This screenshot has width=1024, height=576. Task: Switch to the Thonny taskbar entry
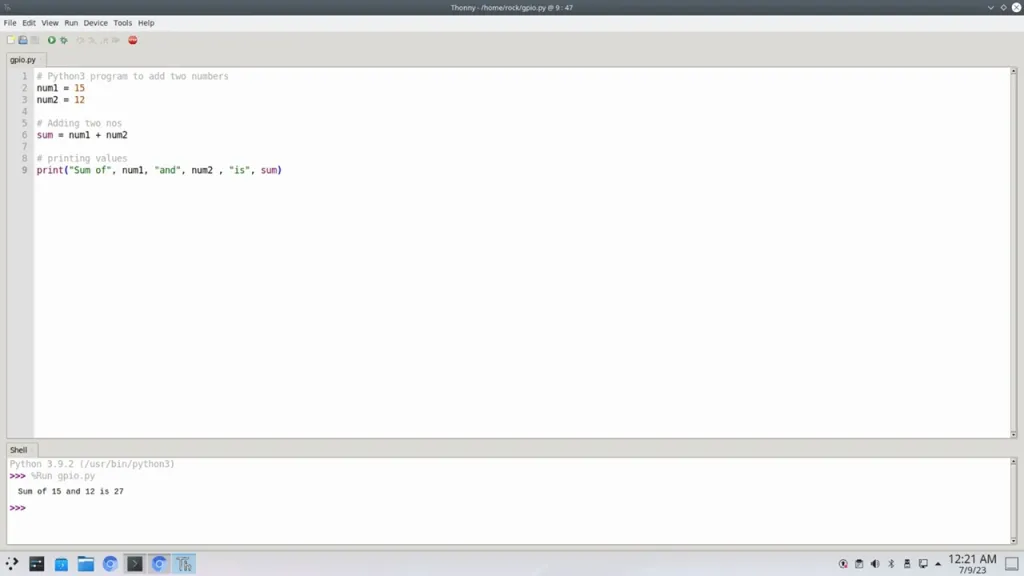coord(184,564)
